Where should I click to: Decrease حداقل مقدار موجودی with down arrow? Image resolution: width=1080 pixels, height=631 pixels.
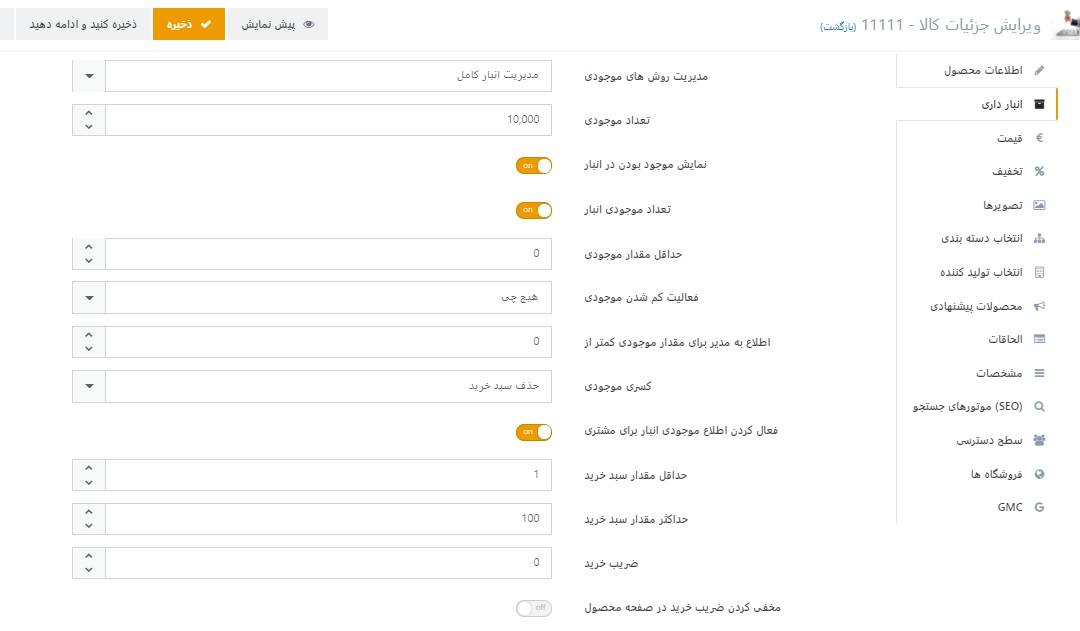click(88, 261)
